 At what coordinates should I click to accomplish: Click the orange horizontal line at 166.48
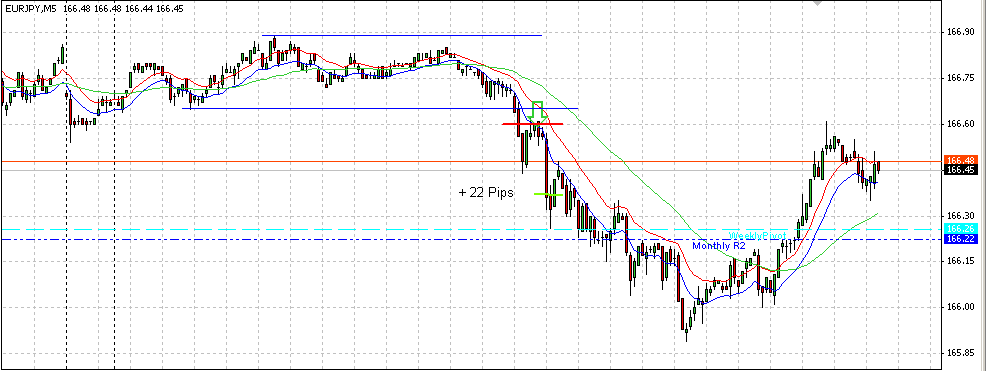(472, 162)
